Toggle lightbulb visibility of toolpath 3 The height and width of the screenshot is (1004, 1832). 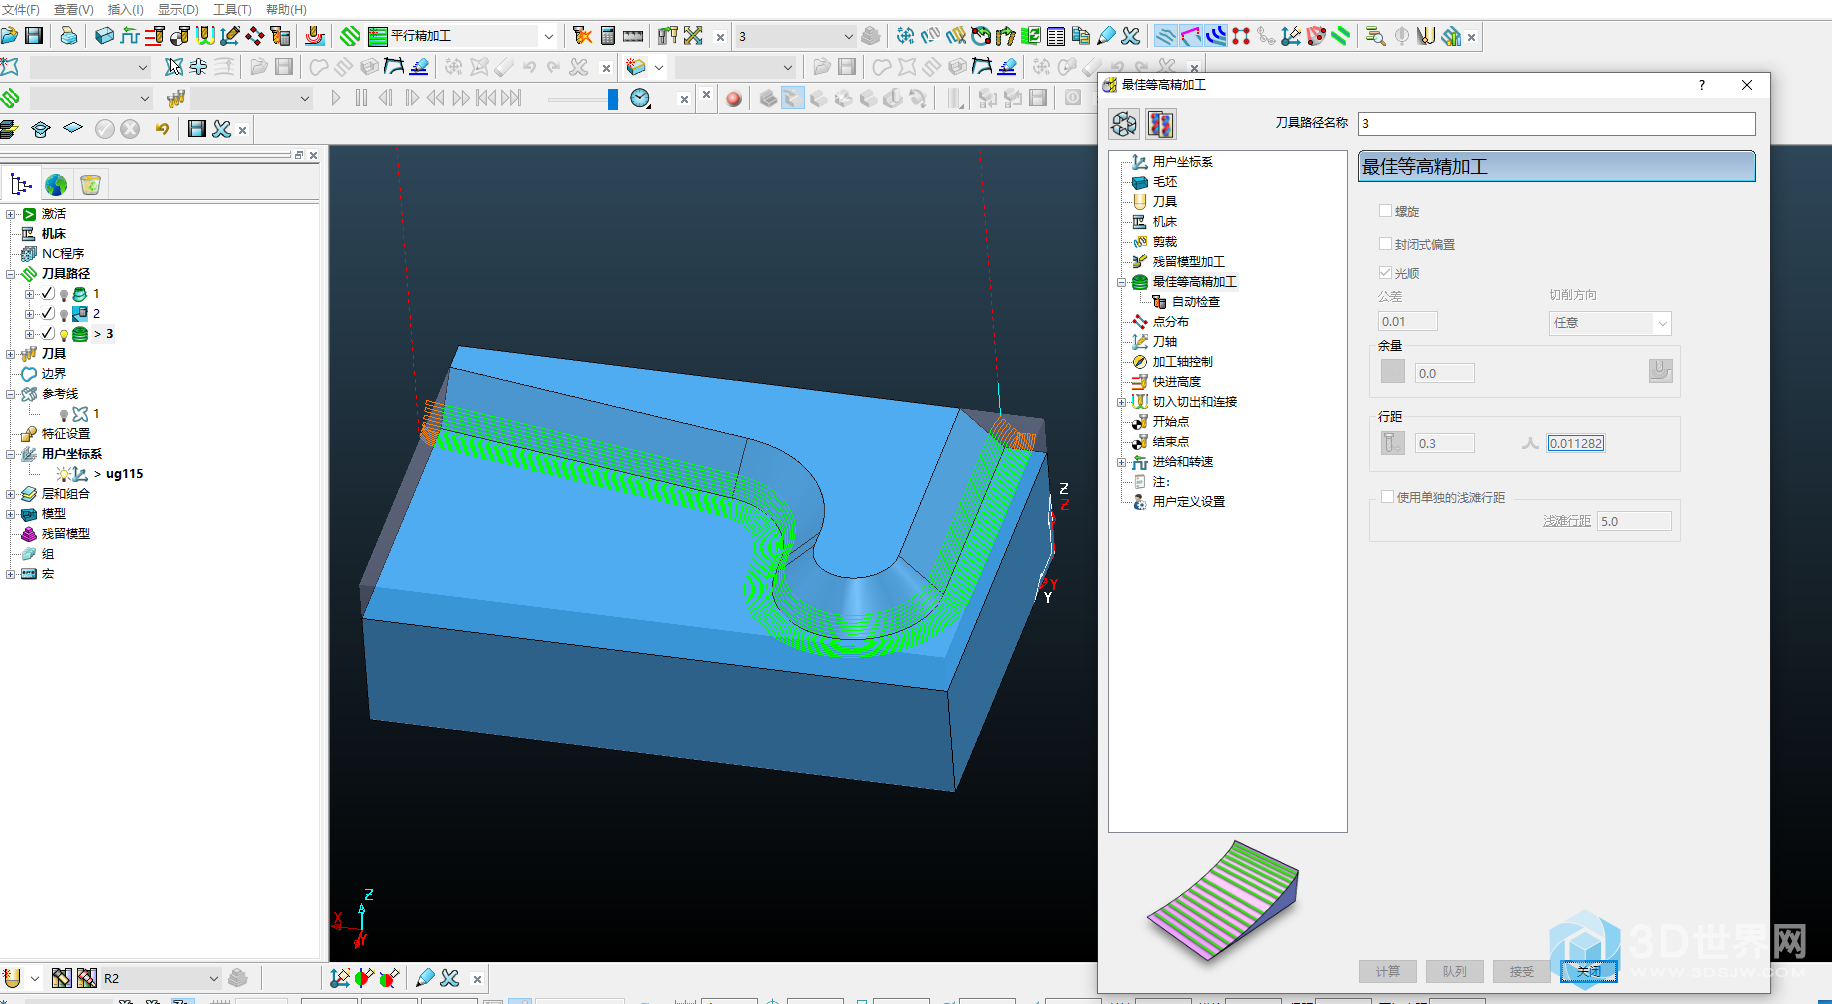[64, 335]
